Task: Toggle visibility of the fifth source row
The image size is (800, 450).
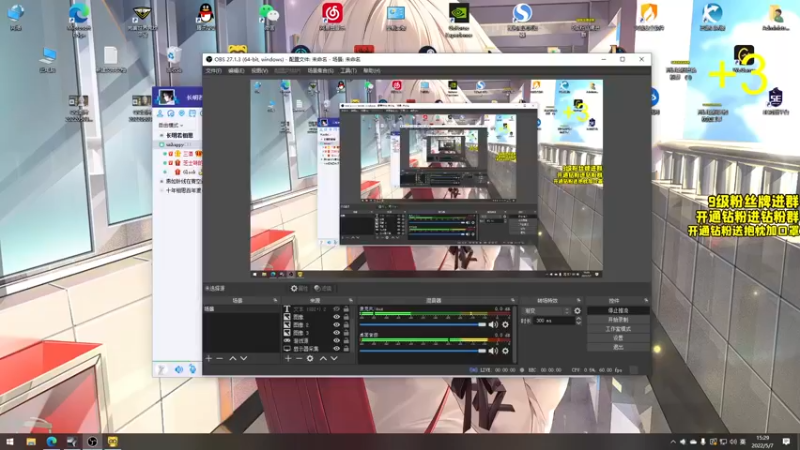Action: tap(337, 341)
